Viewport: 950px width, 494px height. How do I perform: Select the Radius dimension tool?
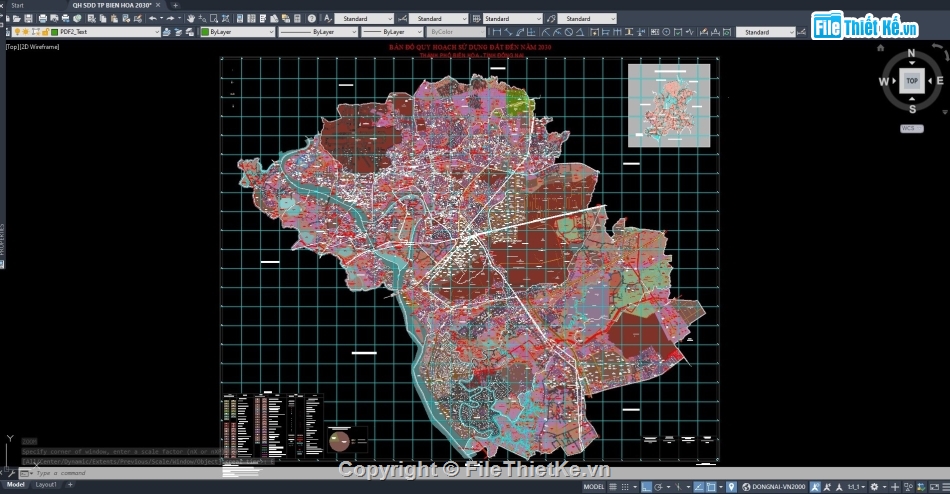tap(546, 32)
